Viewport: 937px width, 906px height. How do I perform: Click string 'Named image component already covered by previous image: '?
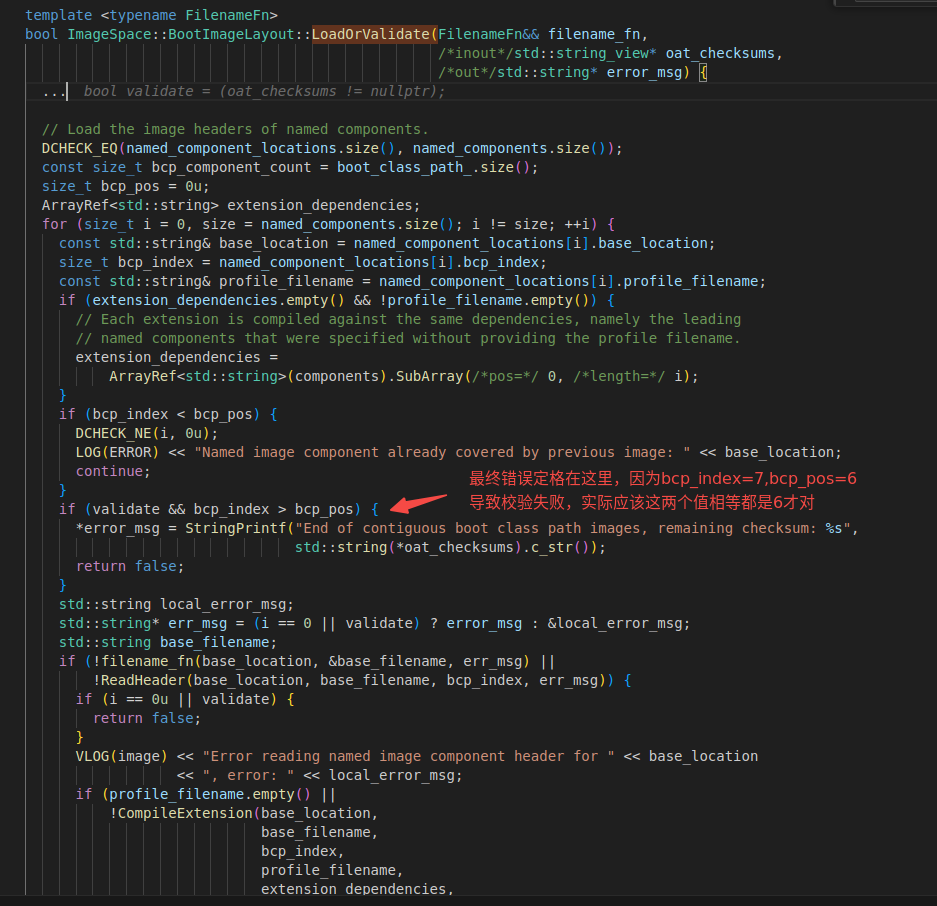click(x=442, y=453)
